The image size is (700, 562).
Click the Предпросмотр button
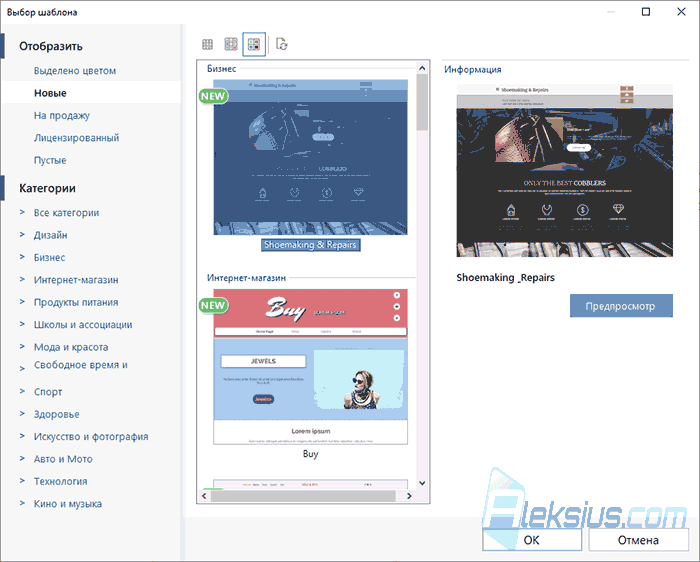point(621,306)
